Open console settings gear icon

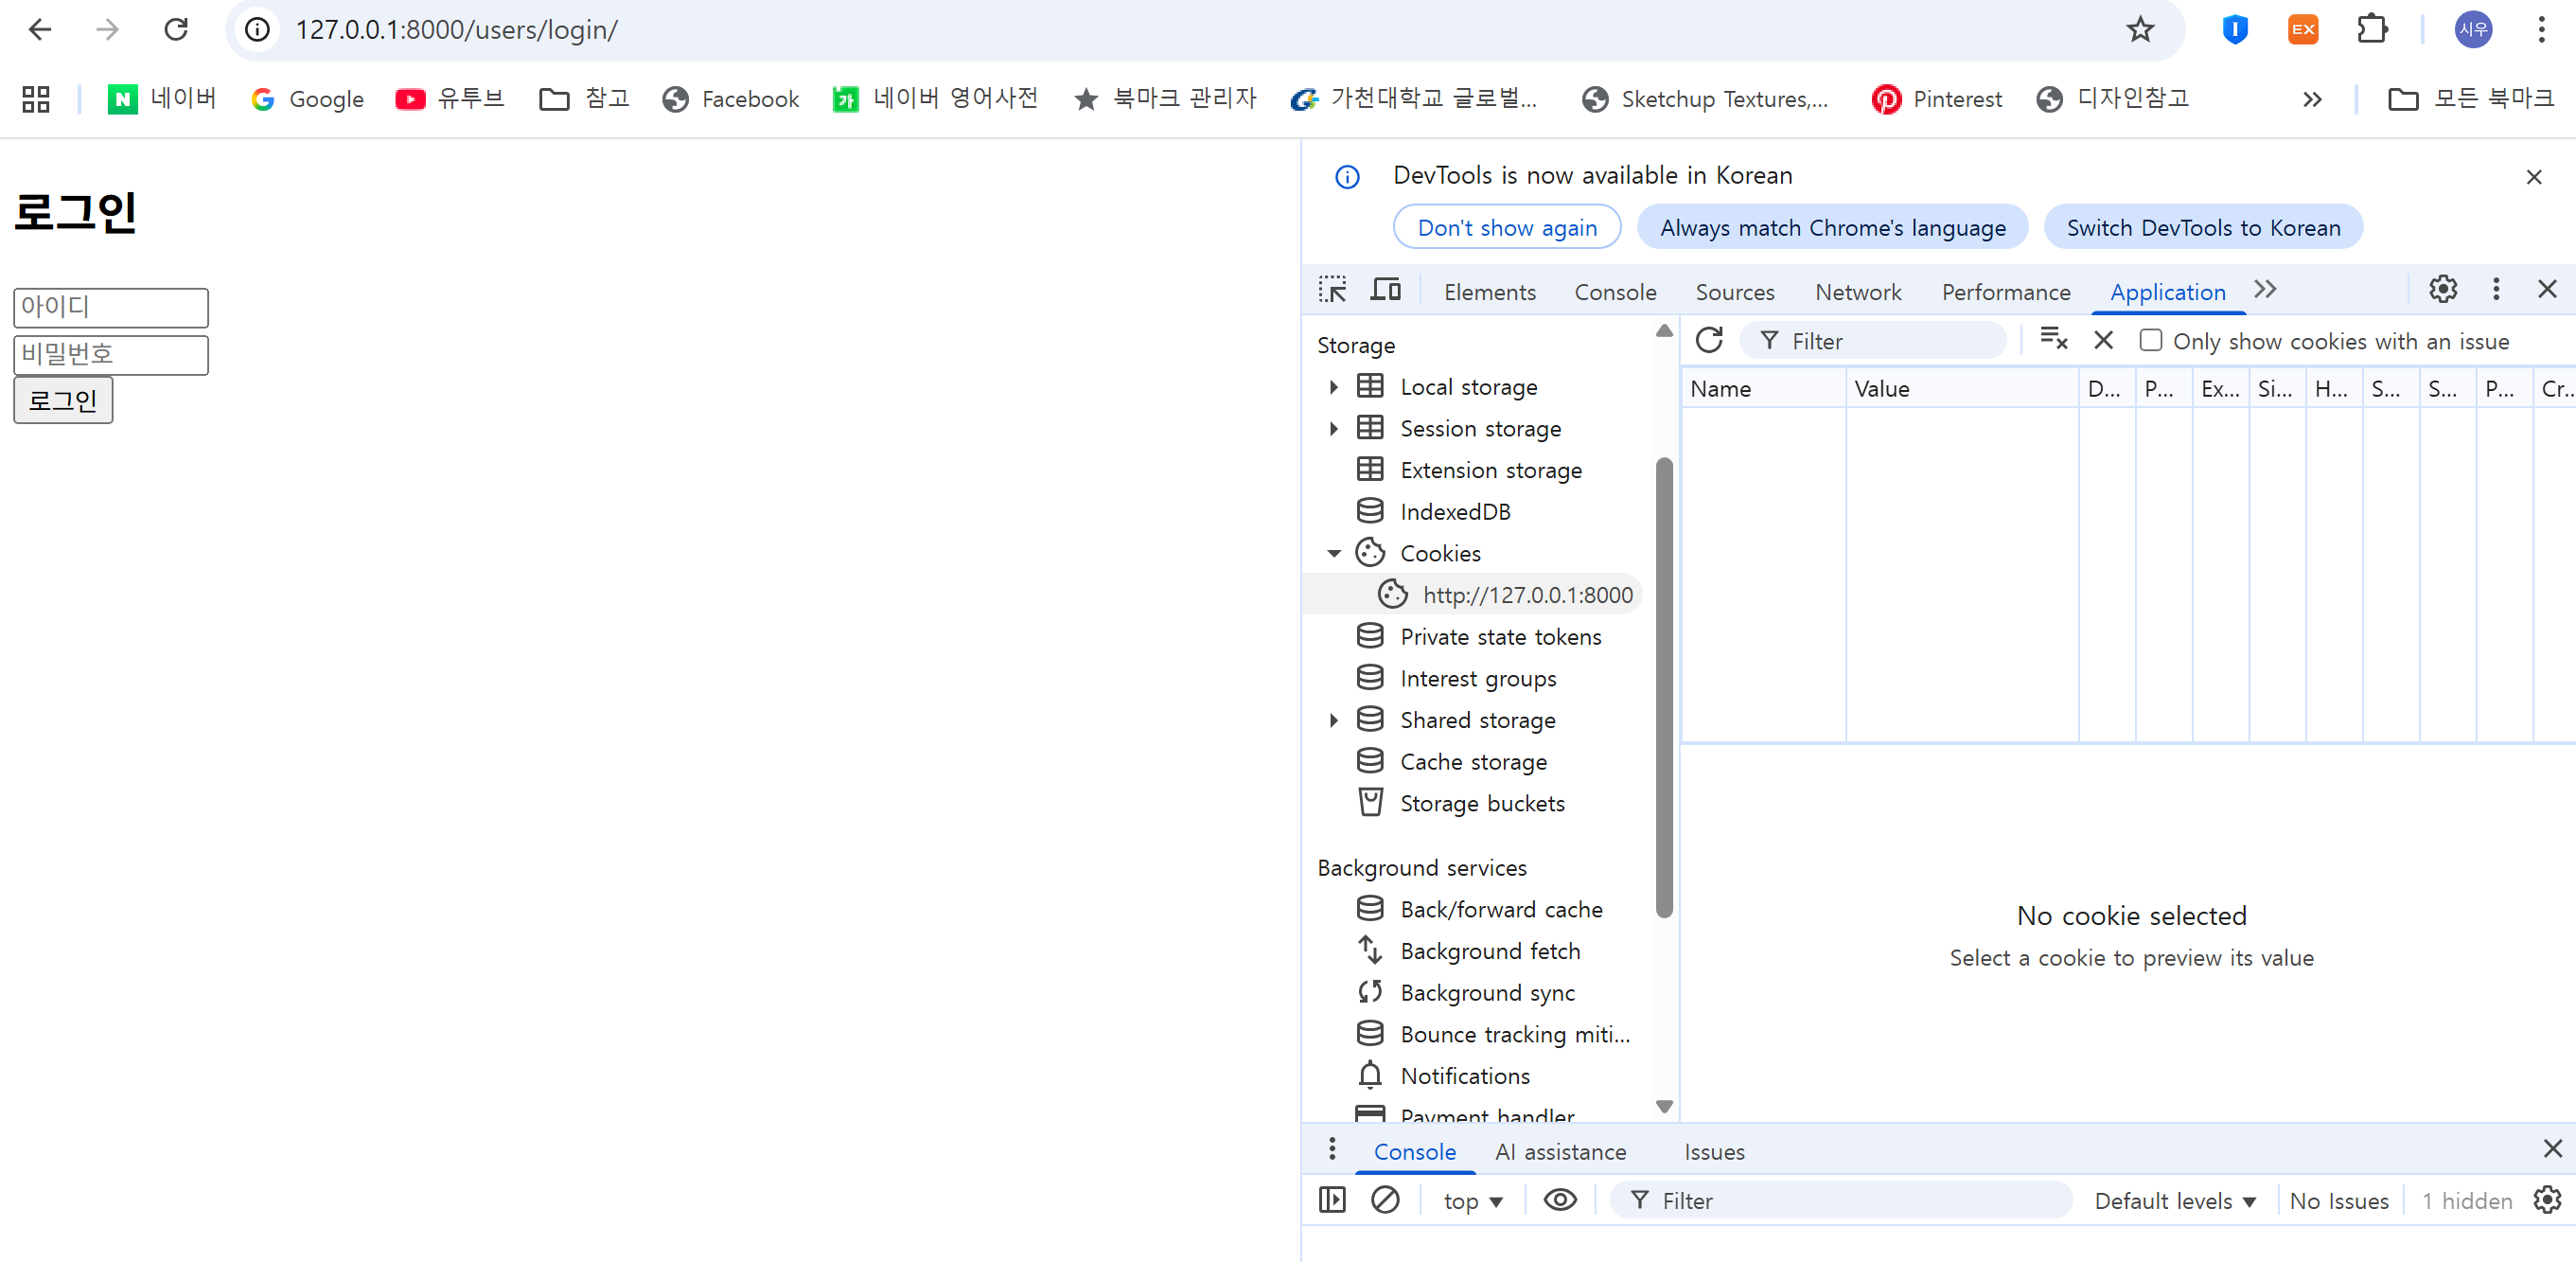click(x=2547, y=1200)
